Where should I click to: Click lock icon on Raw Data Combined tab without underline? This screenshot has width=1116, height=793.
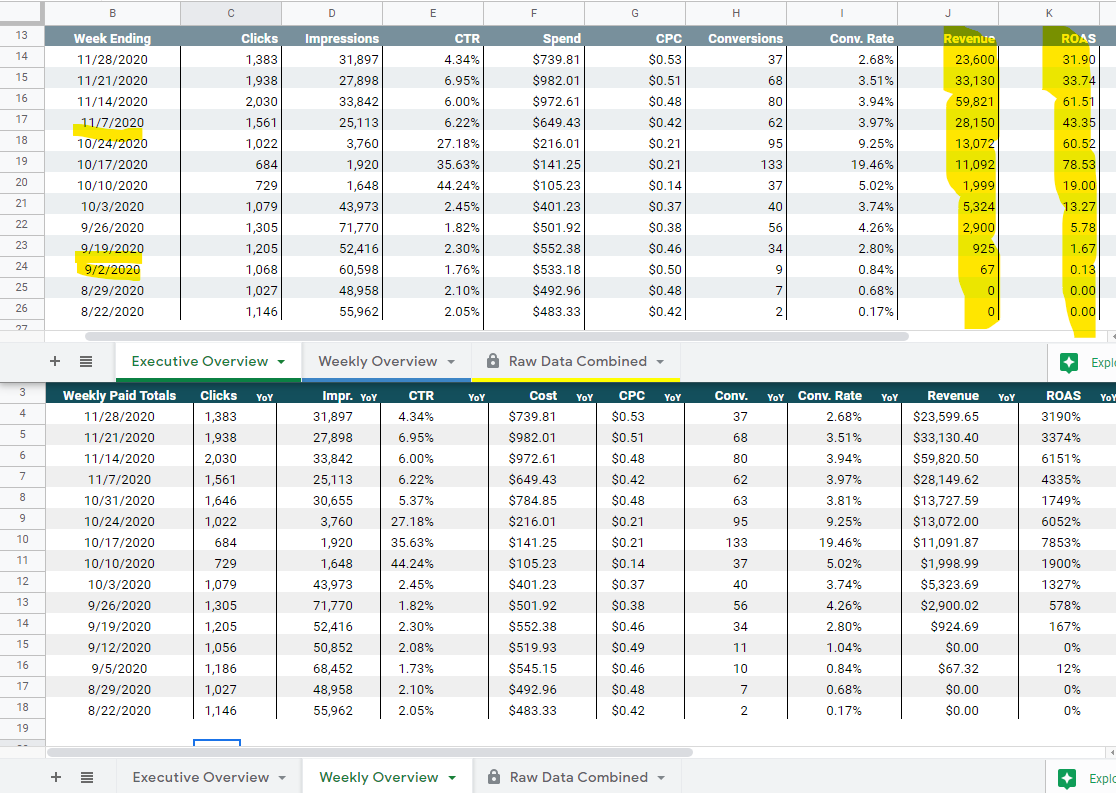(493, 777)
